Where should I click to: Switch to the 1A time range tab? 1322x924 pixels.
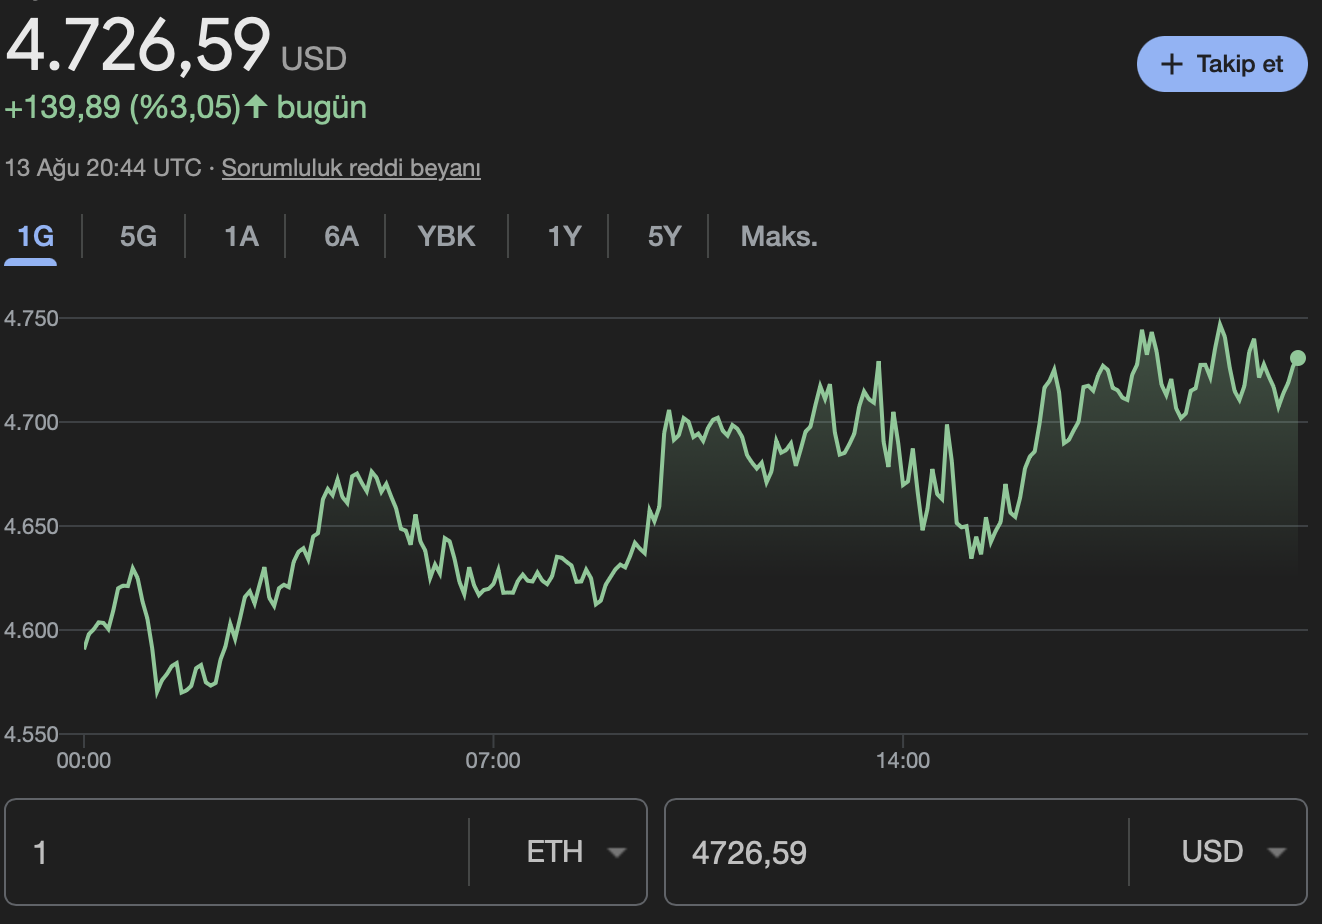coord(241,237)
